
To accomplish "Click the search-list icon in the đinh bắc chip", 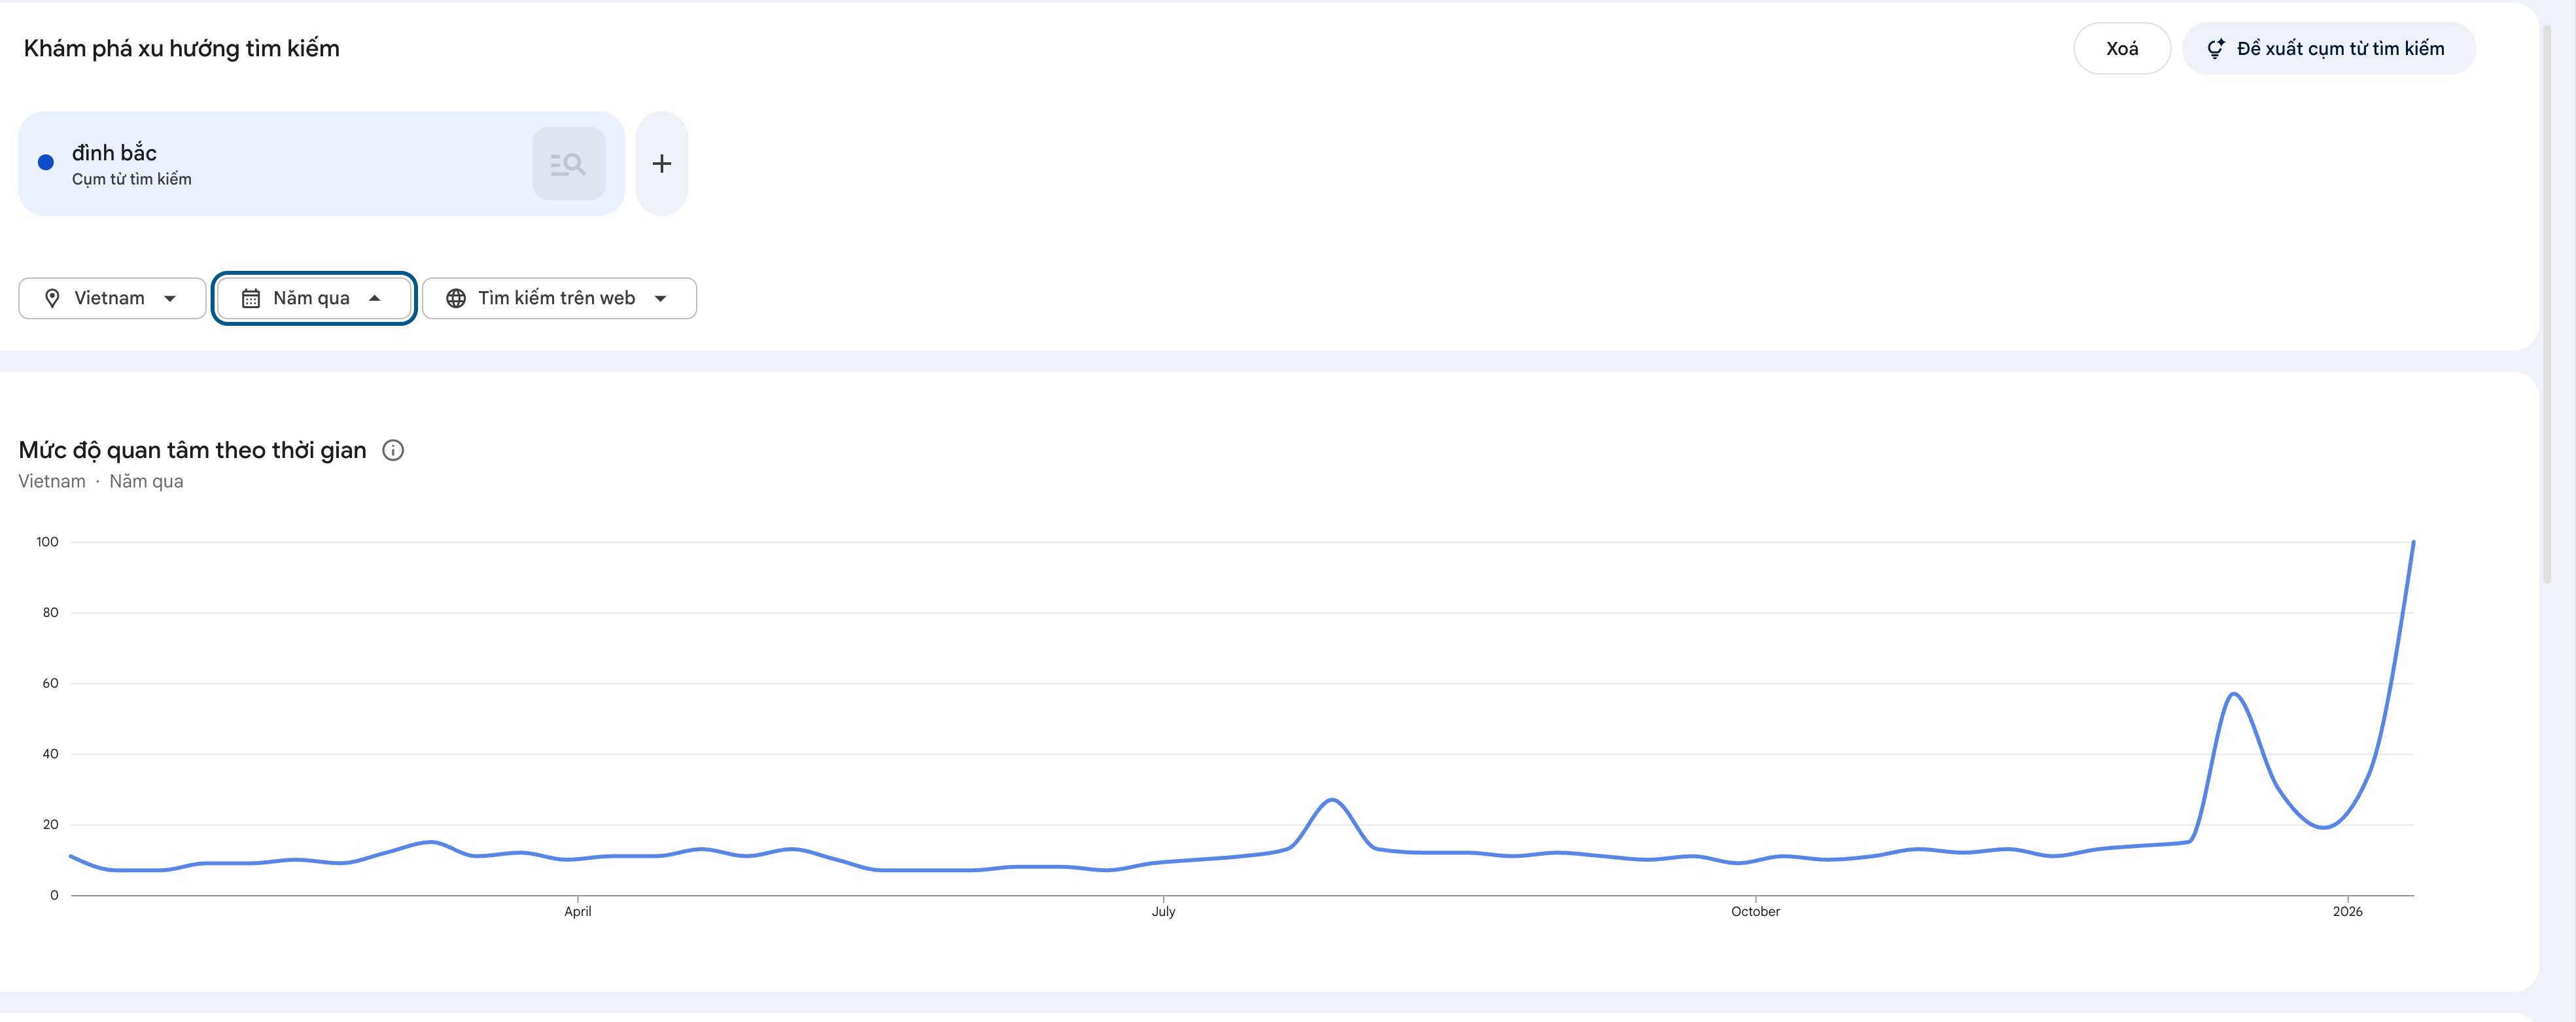I will (568, 164).
